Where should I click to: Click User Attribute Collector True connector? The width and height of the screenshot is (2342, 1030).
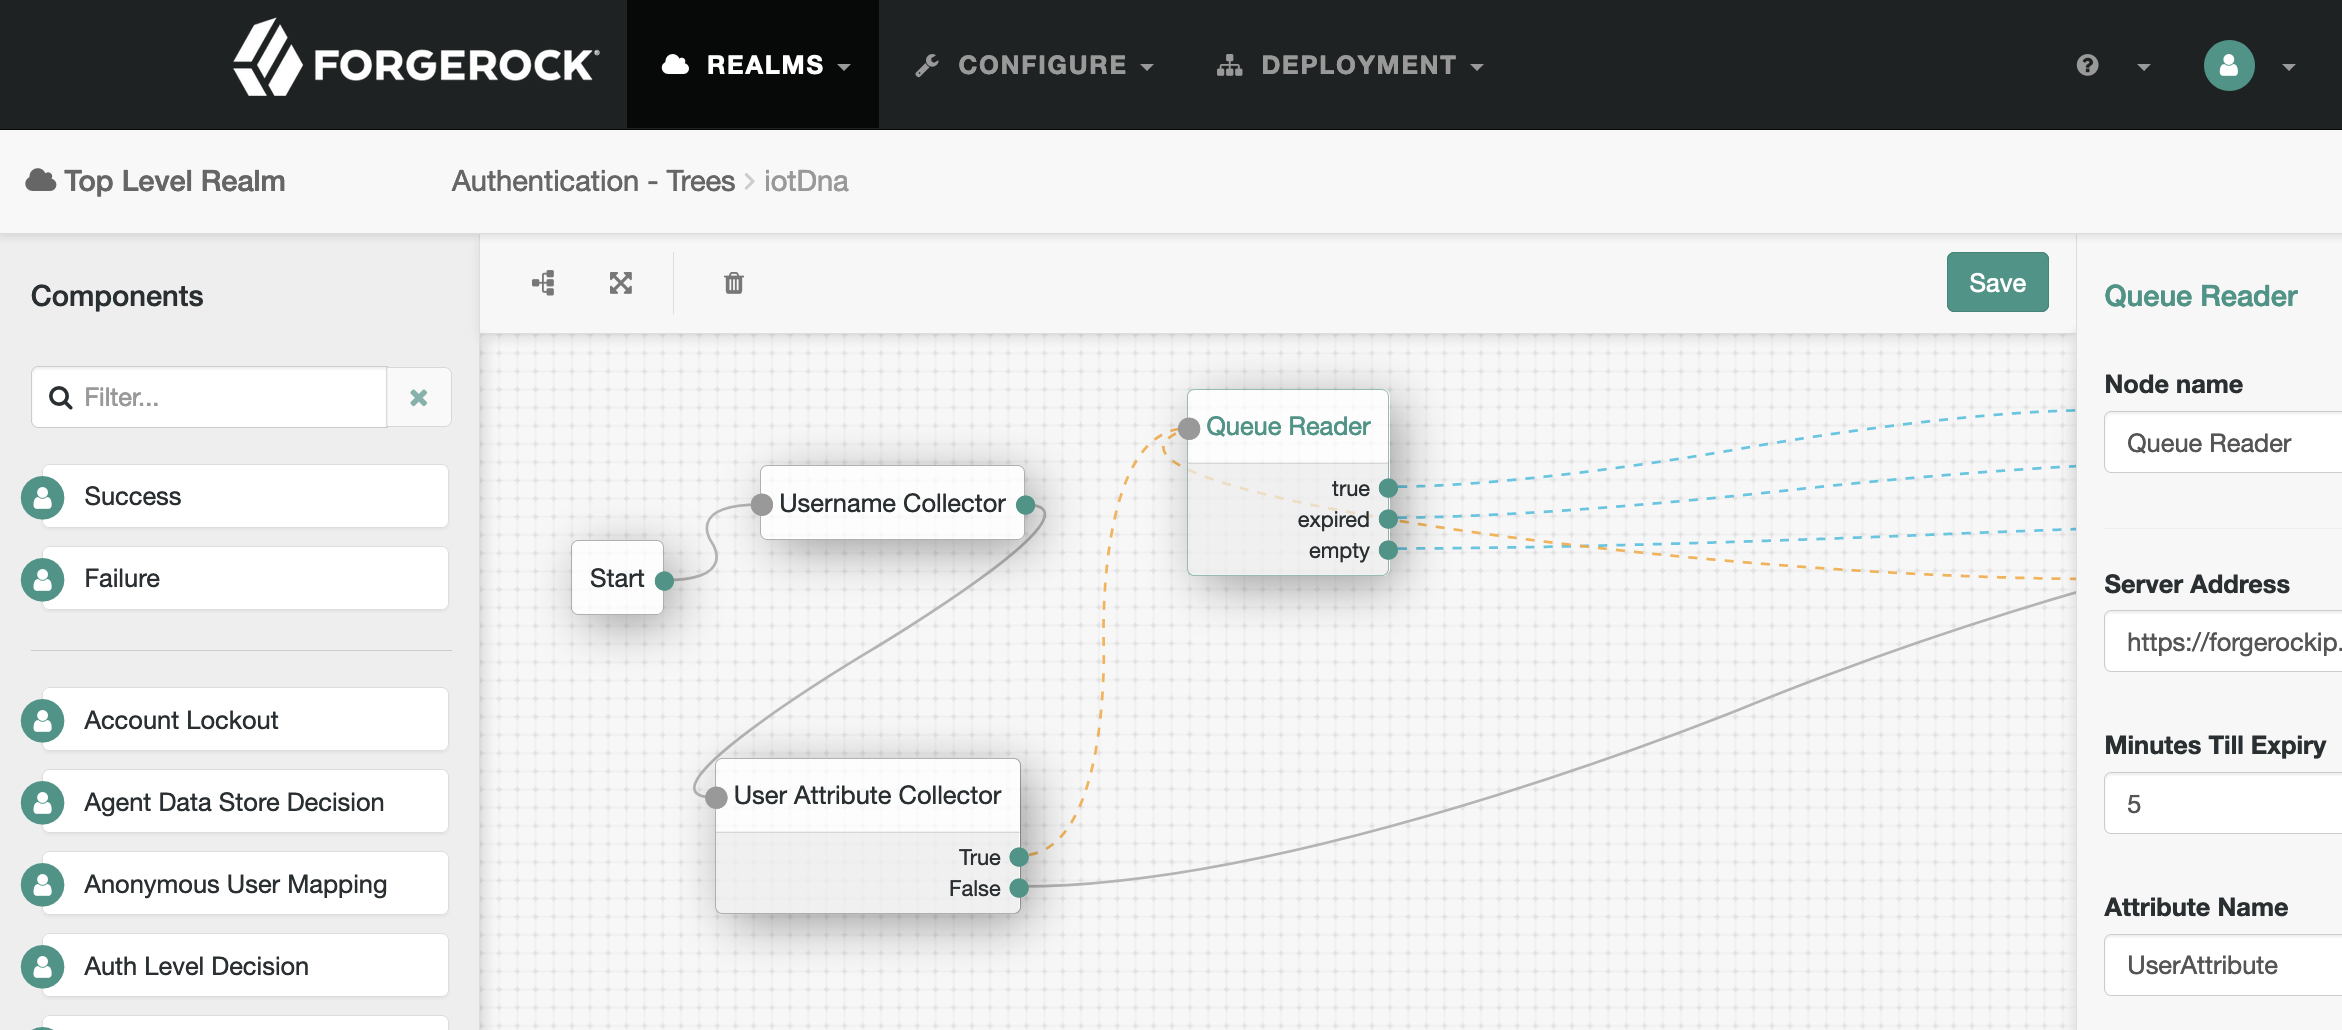click(x=1019, y=857)
